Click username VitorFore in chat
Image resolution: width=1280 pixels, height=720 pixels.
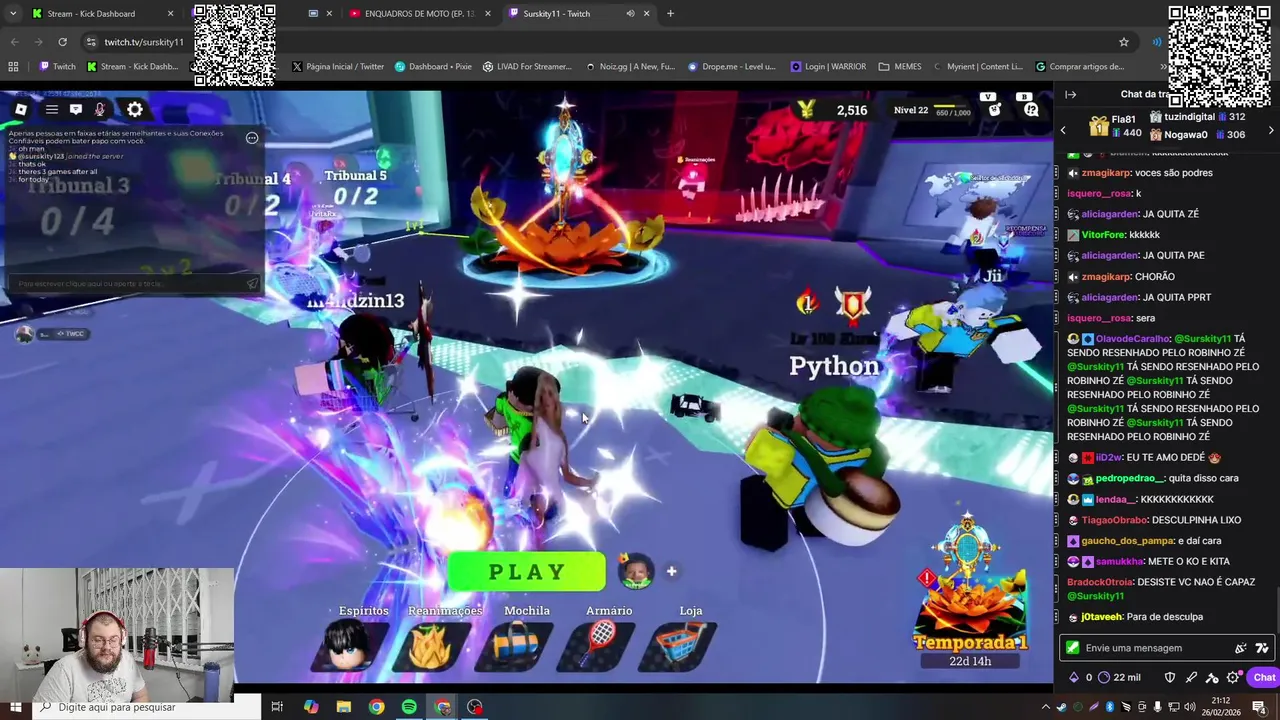pyautogui.click(x=1103, y=235)
